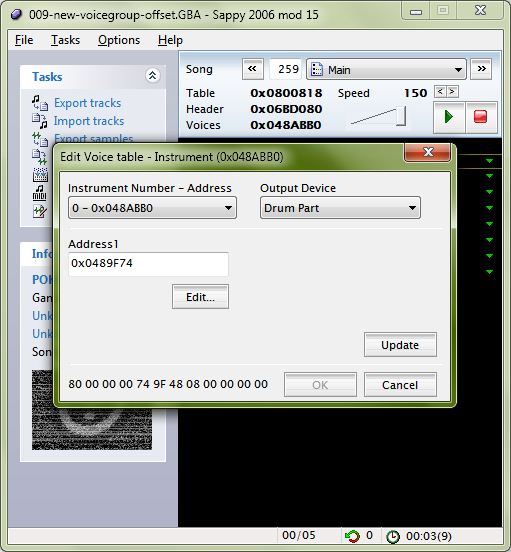Click the Export tracks icon
Screen dimensions: 511x552
point(40,103)
